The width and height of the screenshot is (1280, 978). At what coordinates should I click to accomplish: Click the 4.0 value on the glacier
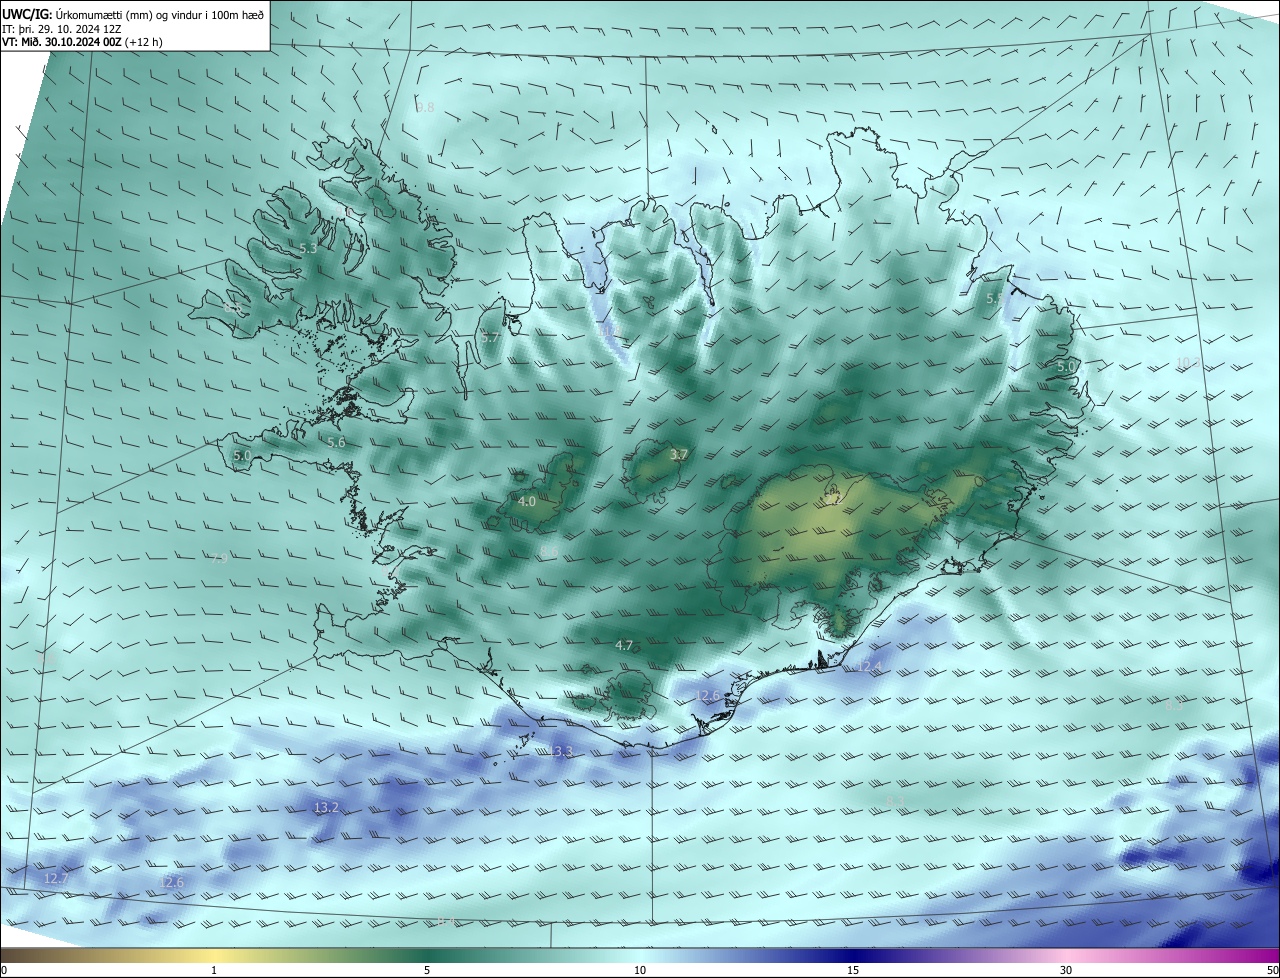tap(527, 501)
